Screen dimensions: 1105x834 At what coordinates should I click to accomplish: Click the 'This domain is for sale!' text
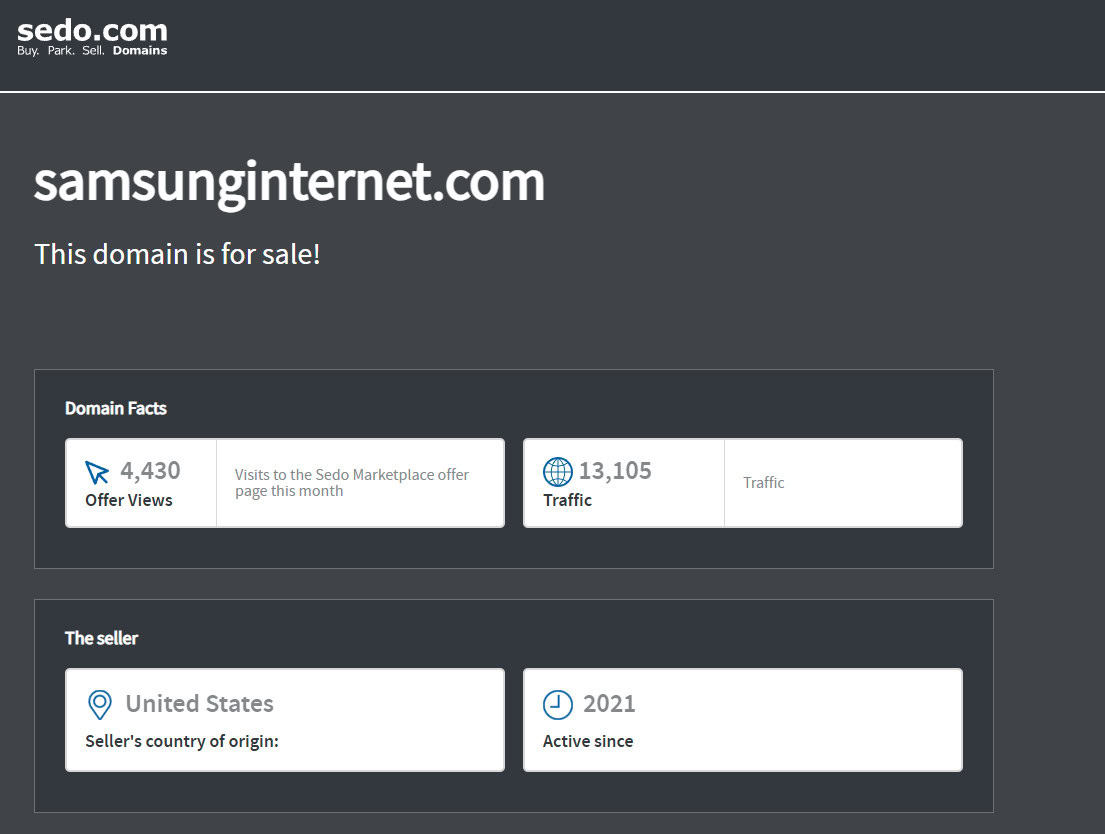click(x=177, y=254)
